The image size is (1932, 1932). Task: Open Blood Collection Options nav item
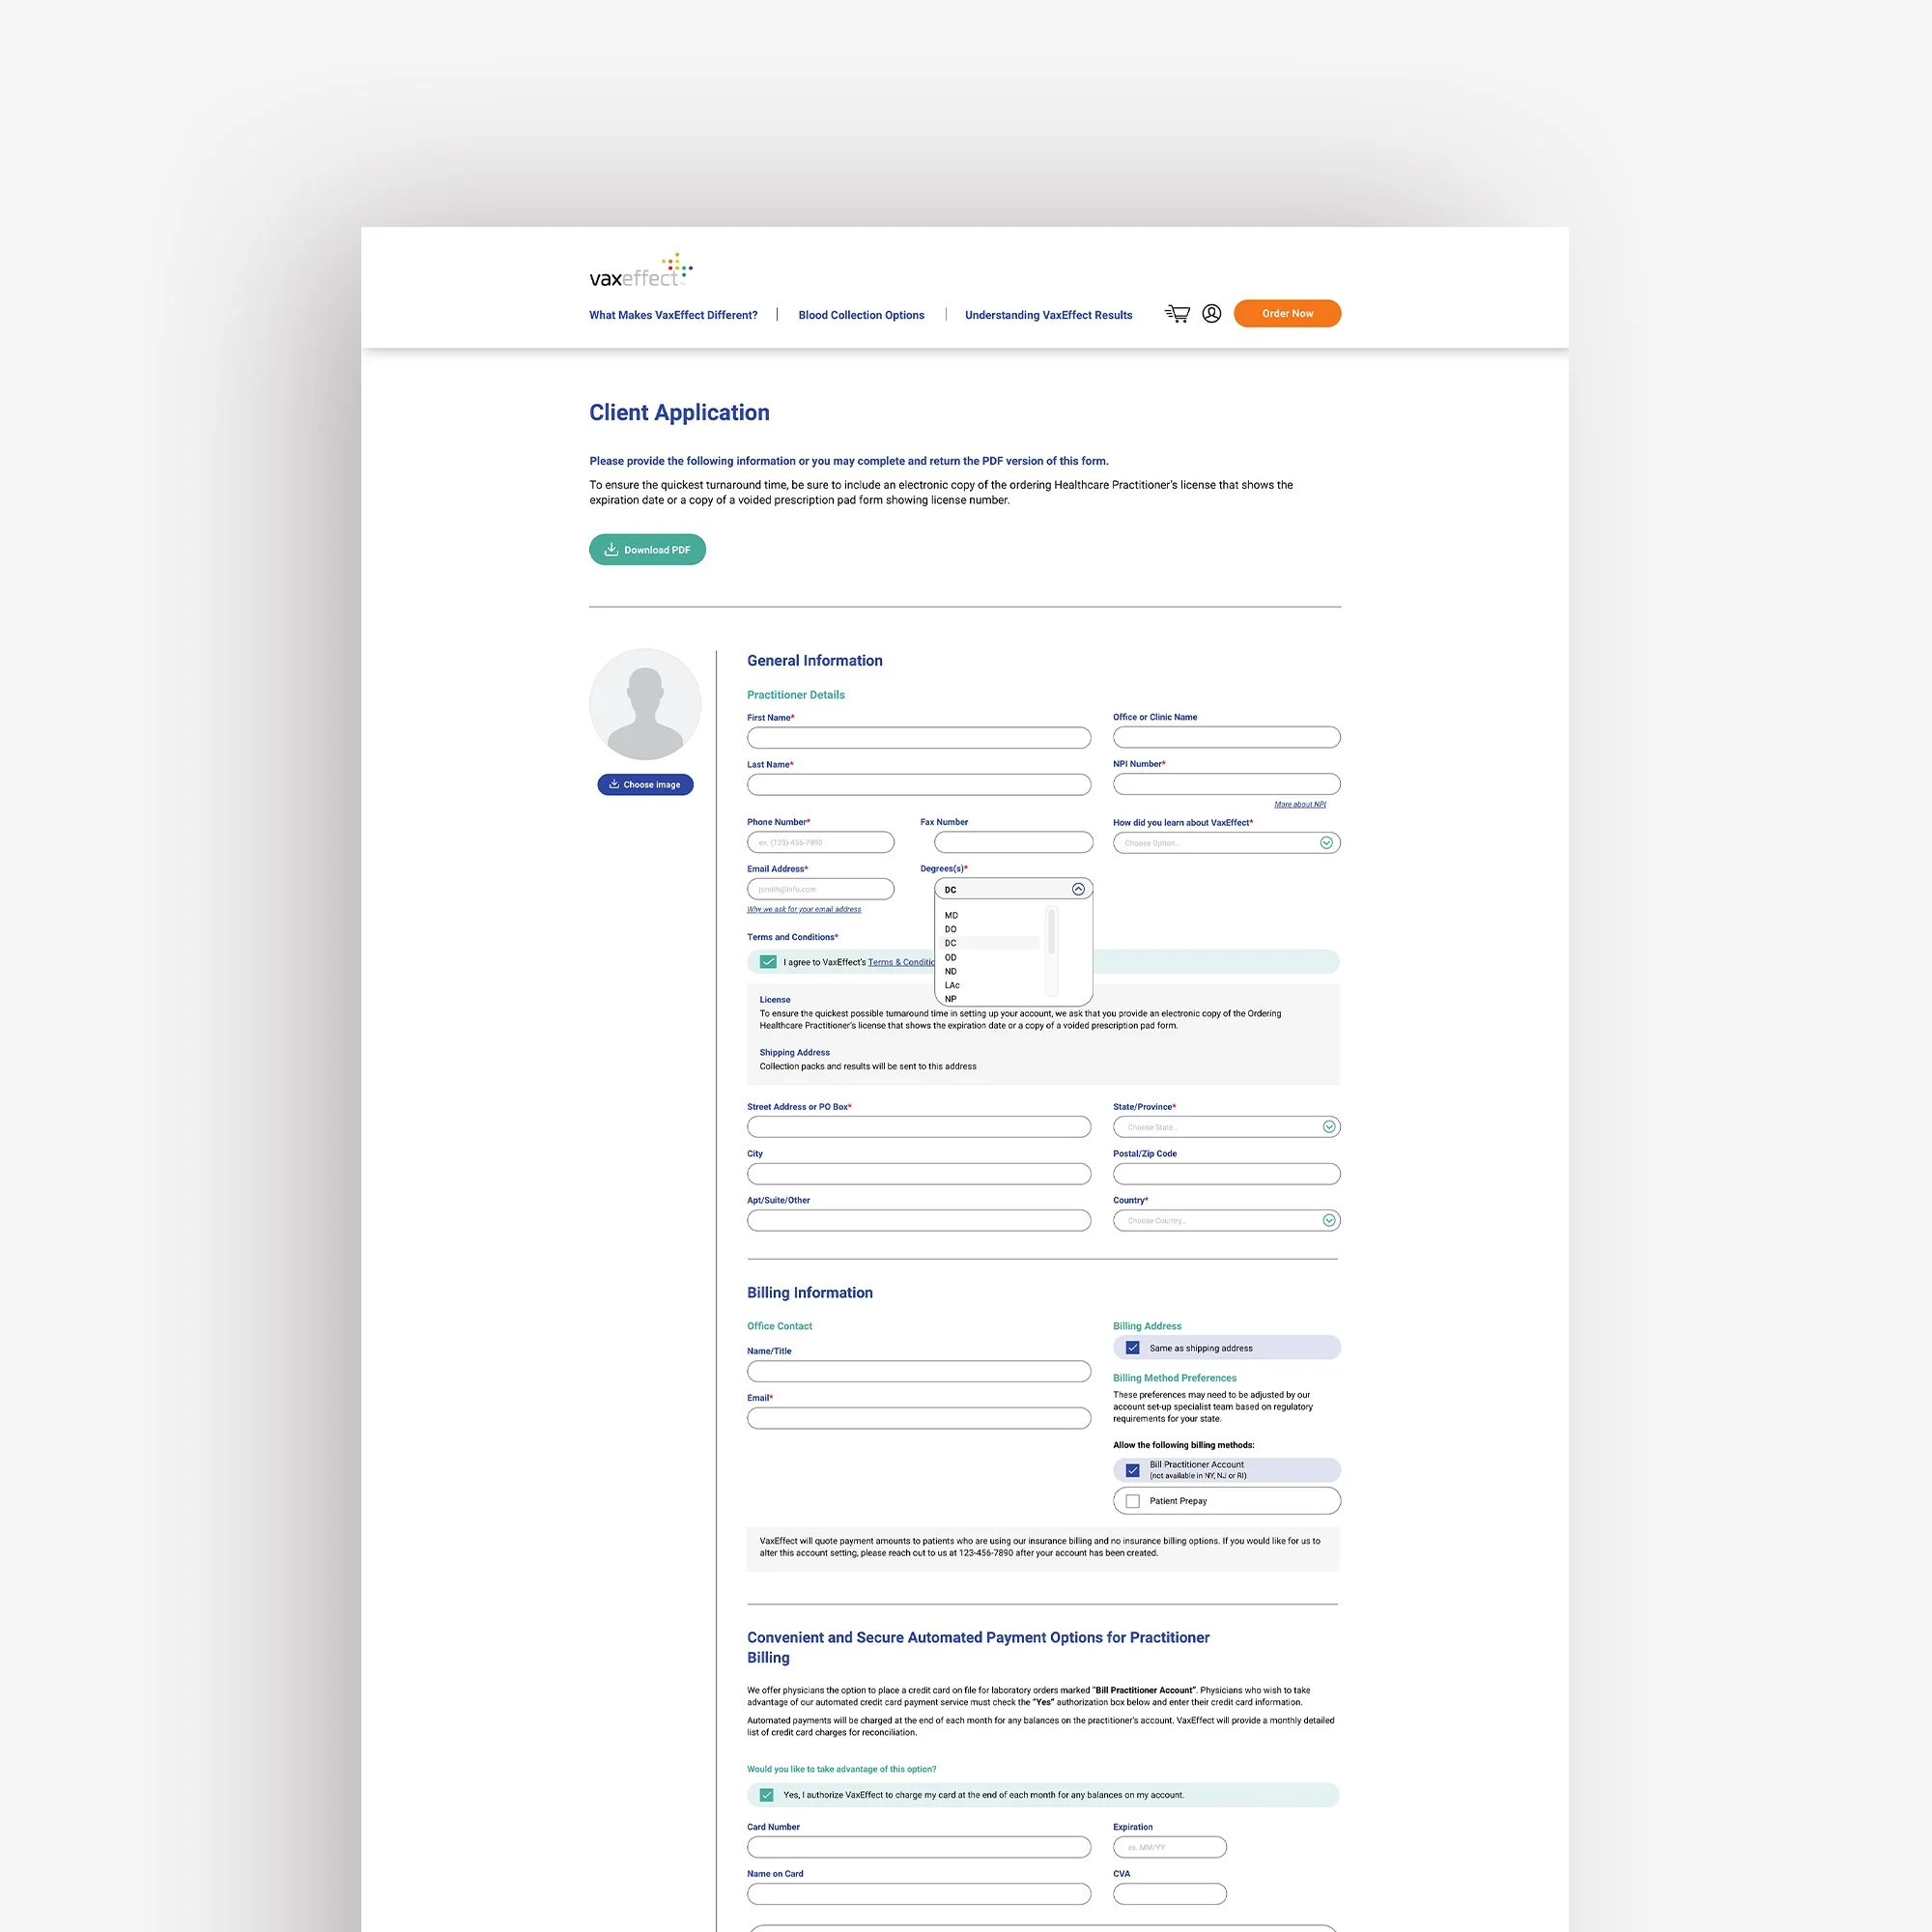pyautogui.click(x=861, y=315)
